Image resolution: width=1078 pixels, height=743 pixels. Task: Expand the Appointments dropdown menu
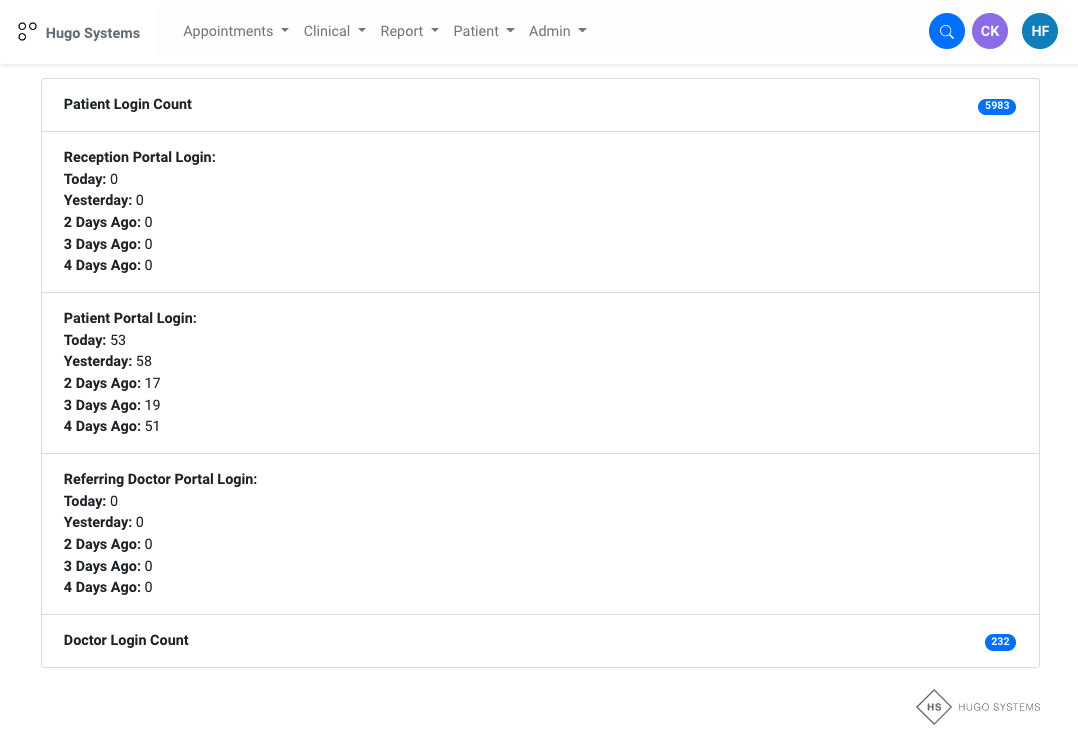pos(236,31)
